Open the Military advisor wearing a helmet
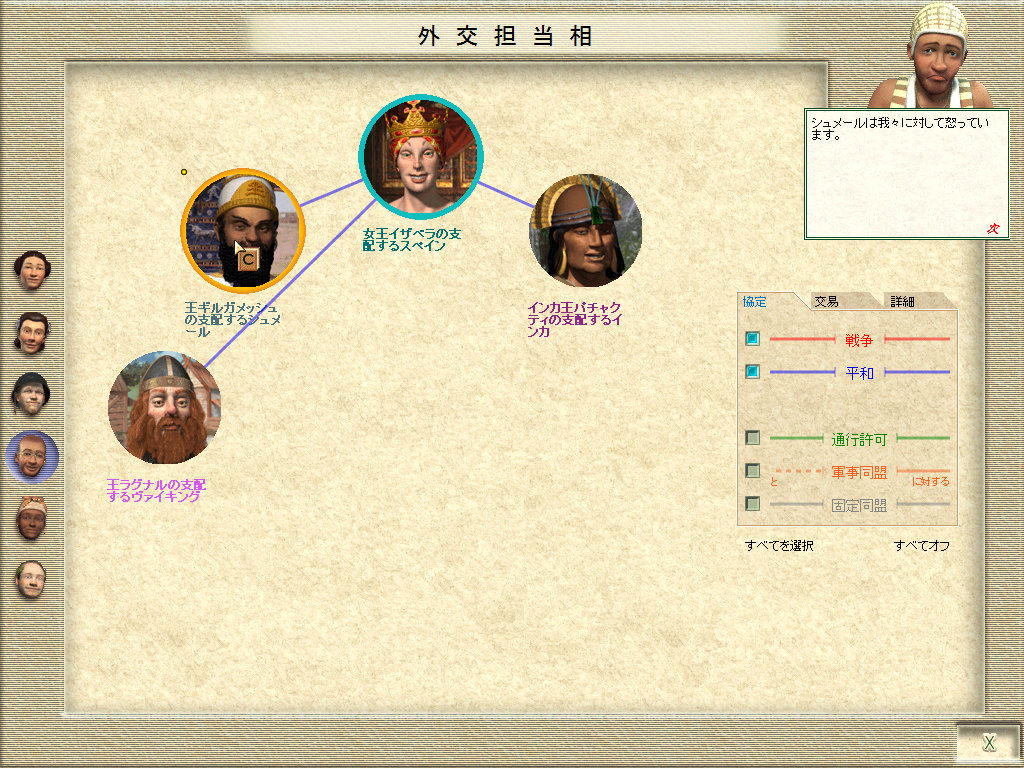The width and height of the screenshot is (1024, 768). (32, 394)
